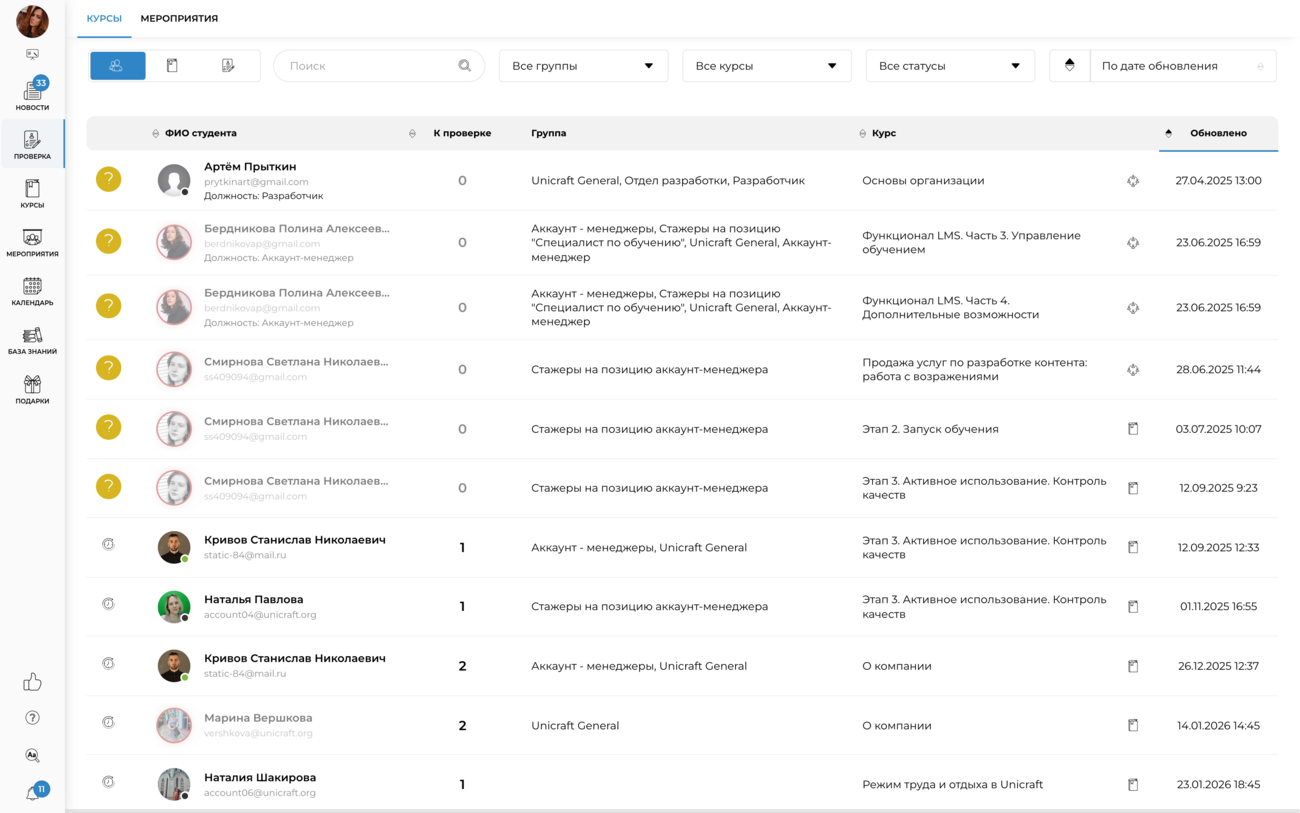Click the Aa text search icon
Screen dimensions: 1300x813
(32, 755)
